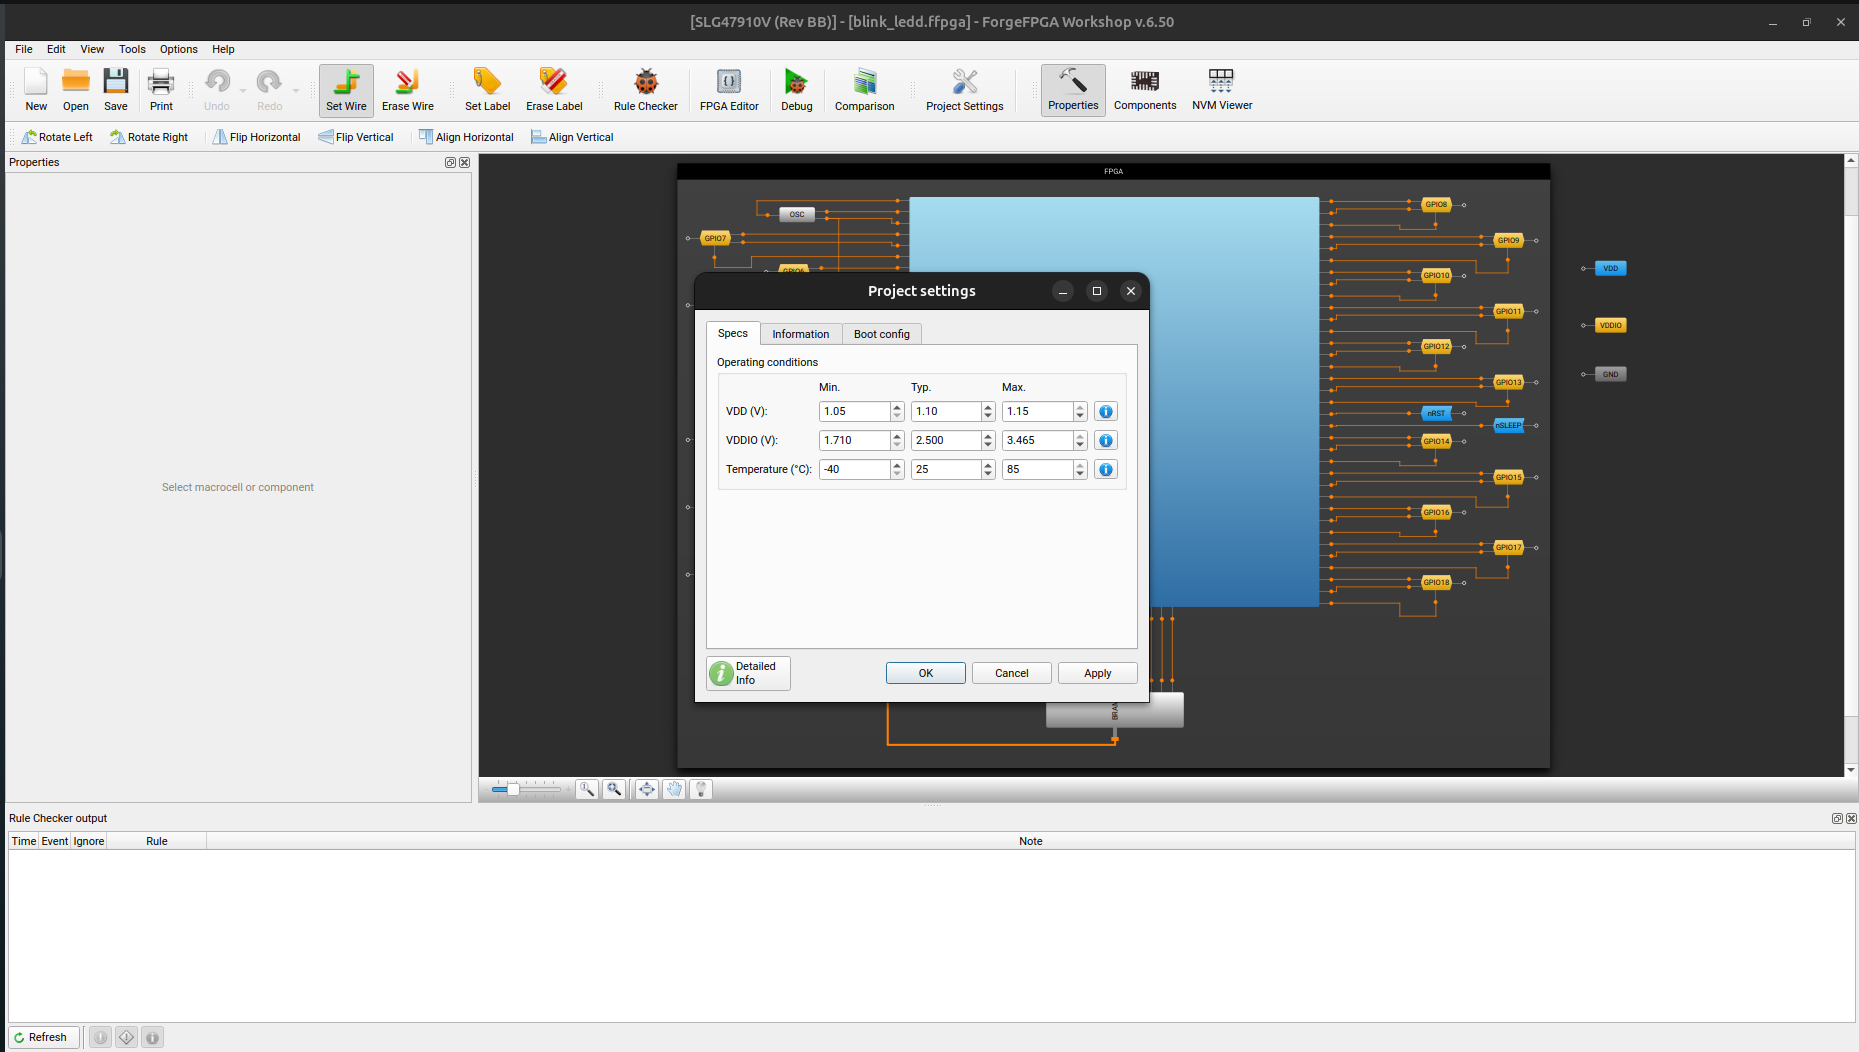The image size is (1859, 1052).
Task: Open the Tools menu
Action: 132,49
